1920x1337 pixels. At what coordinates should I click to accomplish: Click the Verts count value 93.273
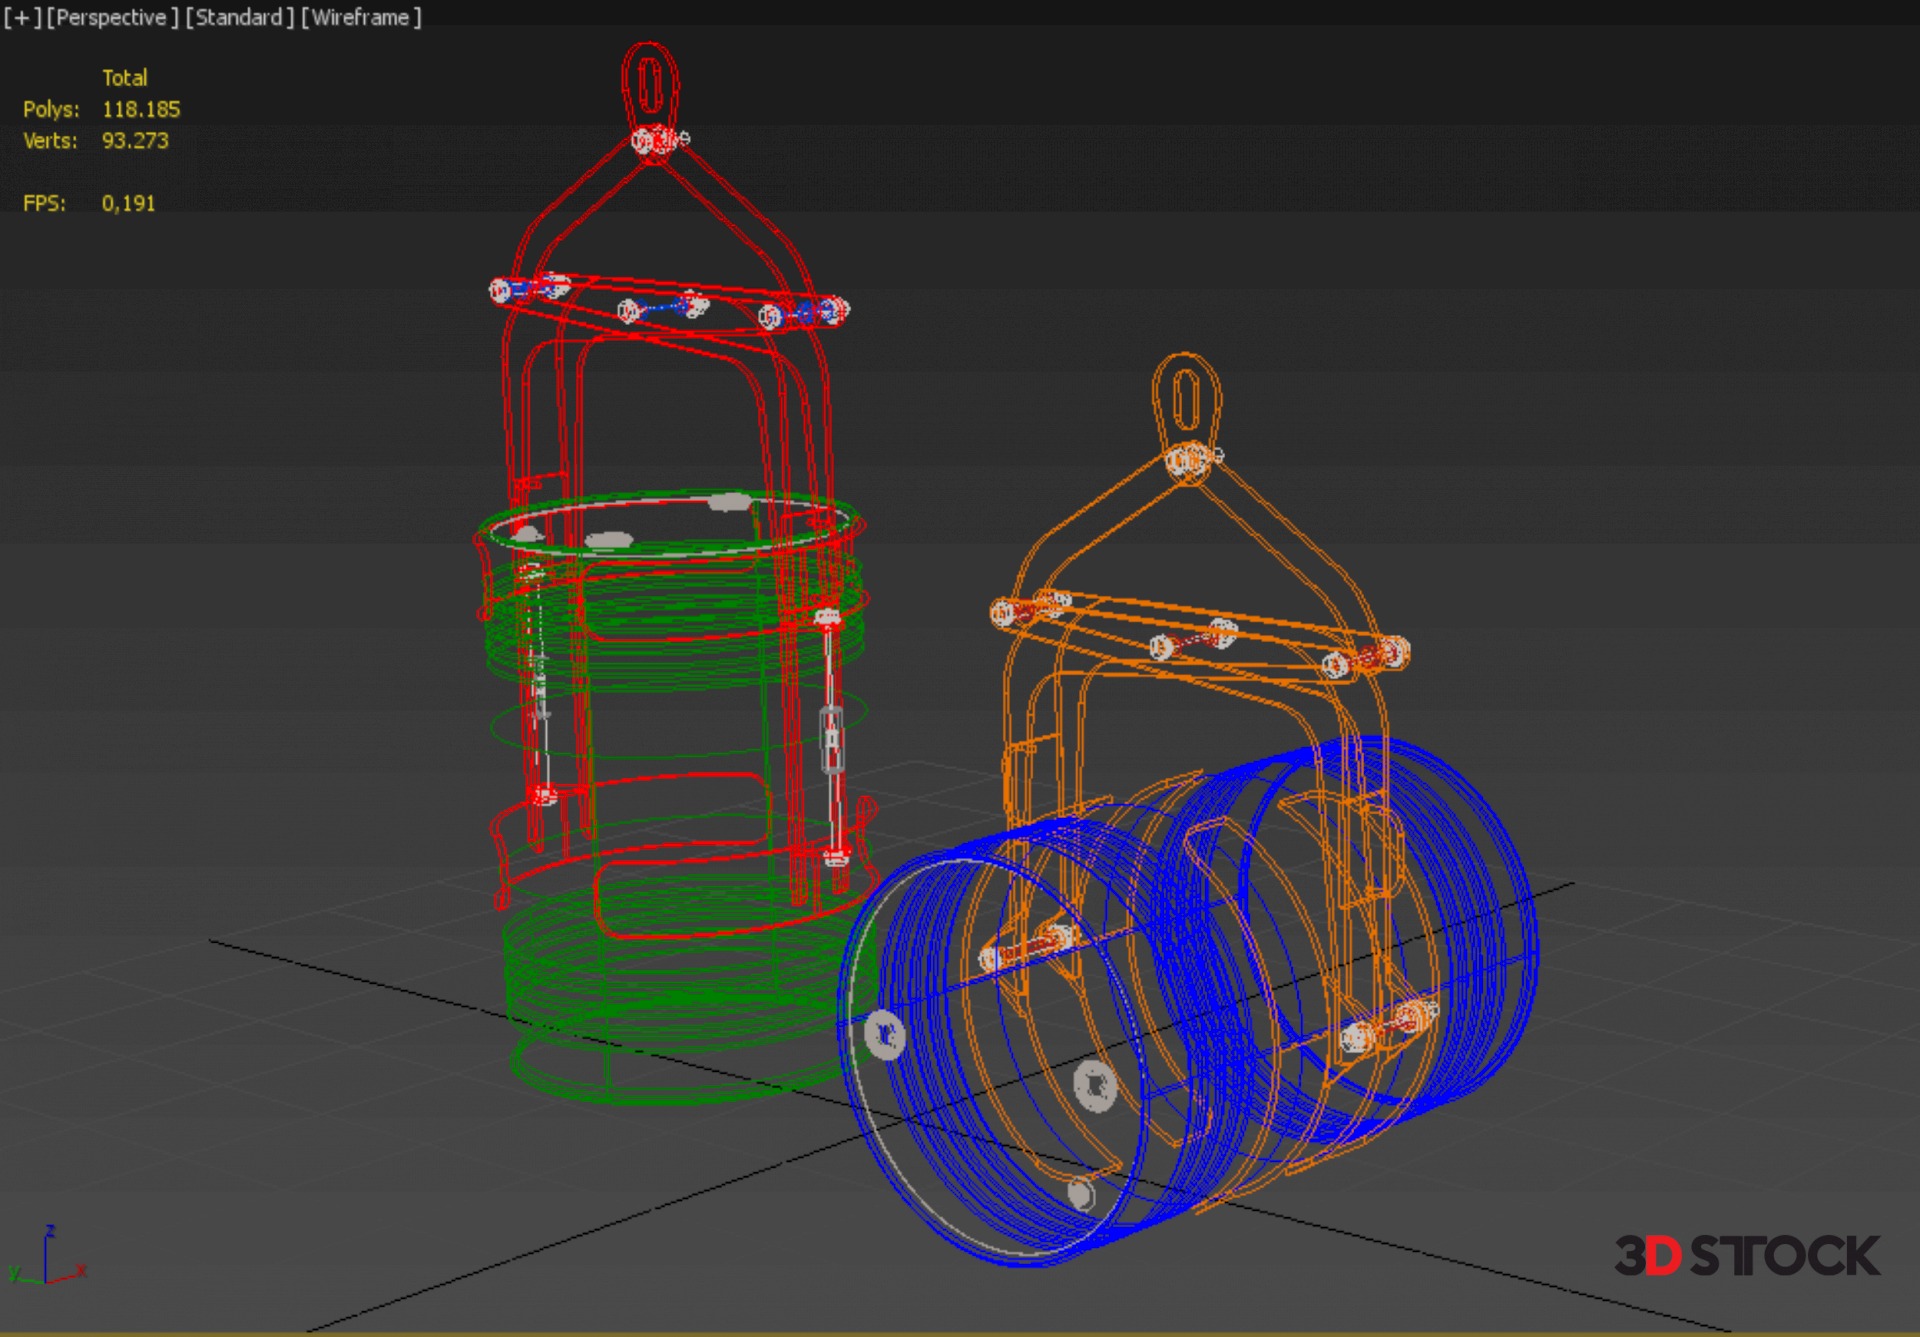(135, 141)
